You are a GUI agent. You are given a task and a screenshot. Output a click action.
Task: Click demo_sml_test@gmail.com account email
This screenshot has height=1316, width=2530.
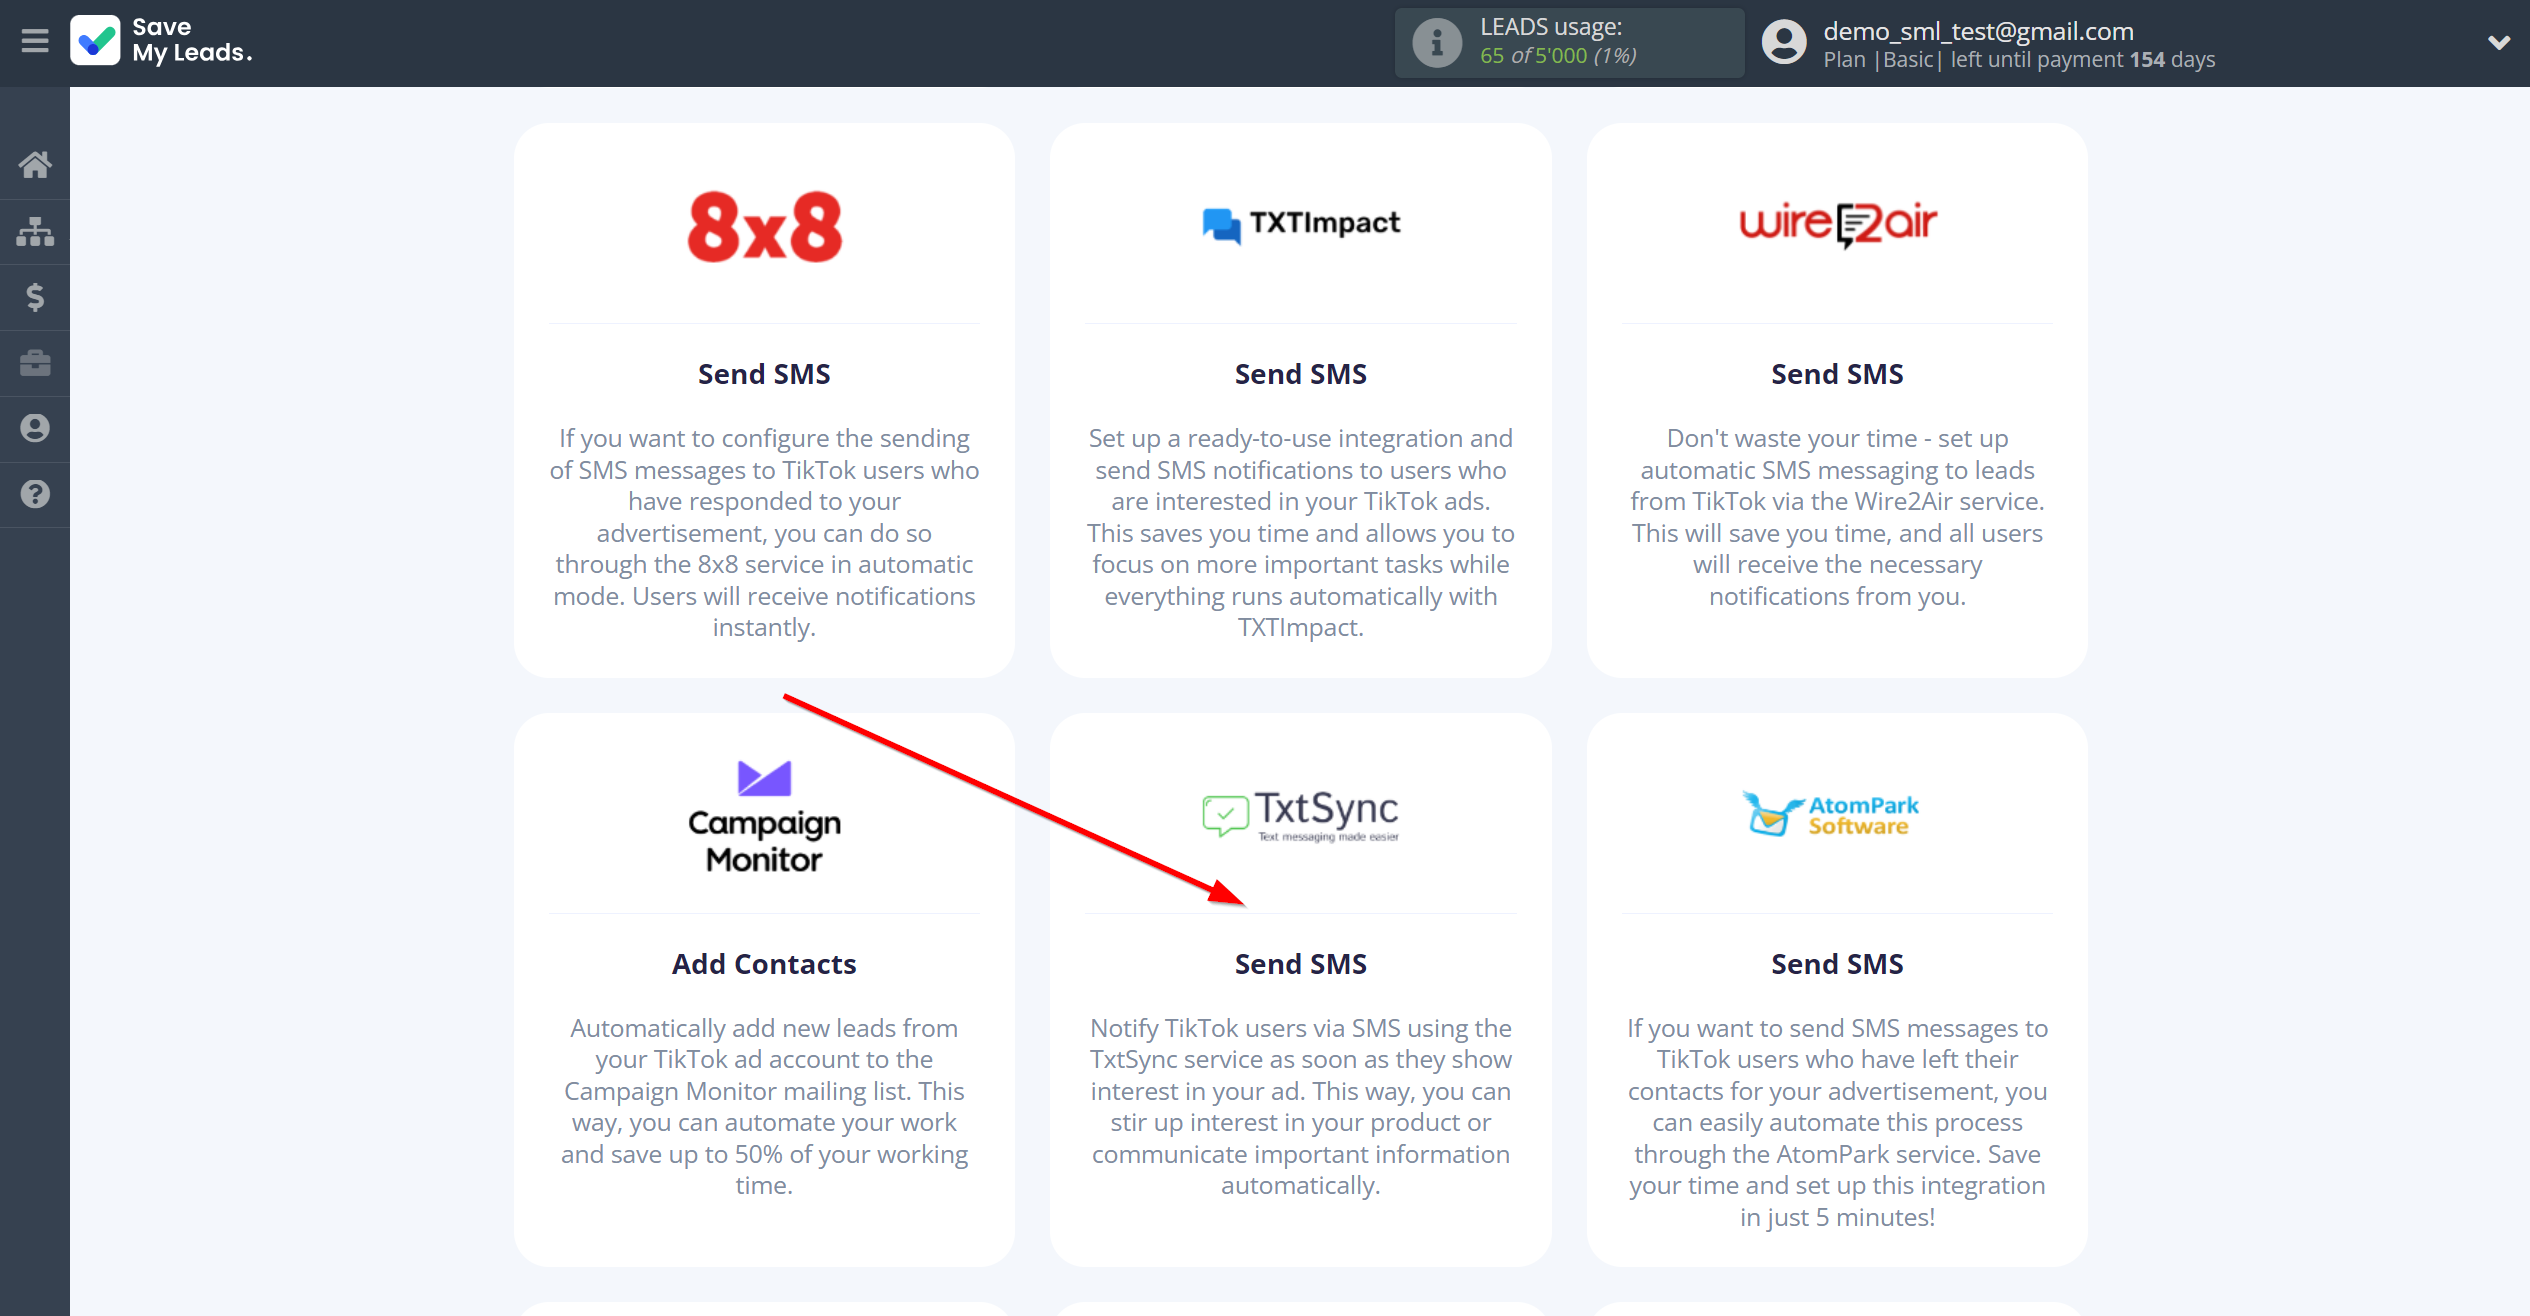(x=1978, y=31)
